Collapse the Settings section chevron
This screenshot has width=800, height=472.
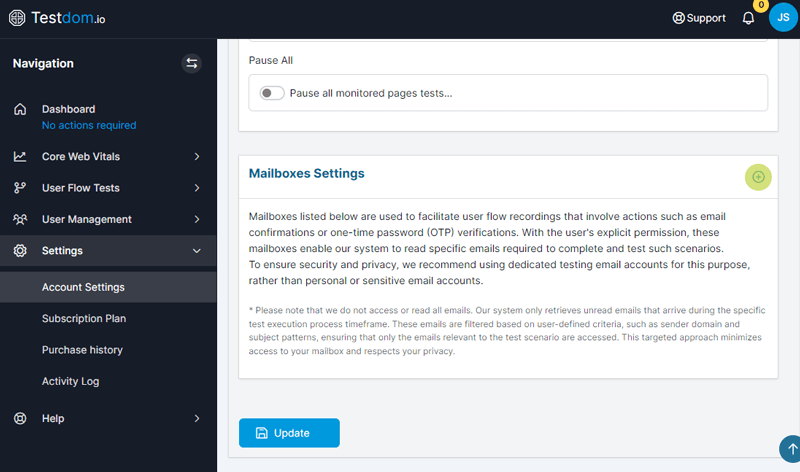pyautogui.click(x=196, y=251)
